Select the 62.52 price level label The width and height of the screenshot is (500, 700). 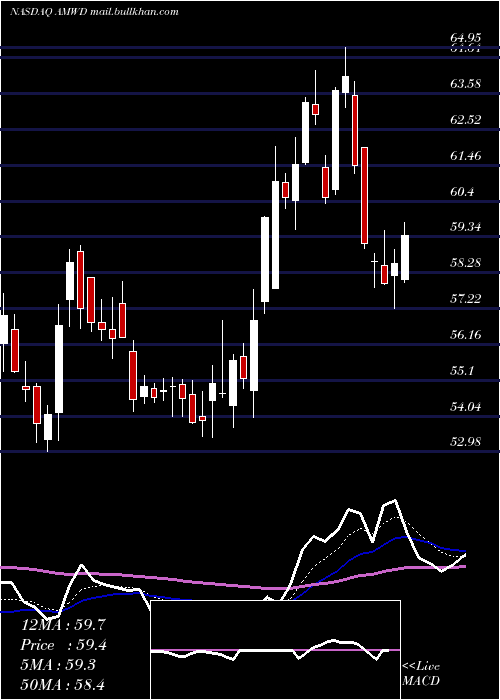466,120
